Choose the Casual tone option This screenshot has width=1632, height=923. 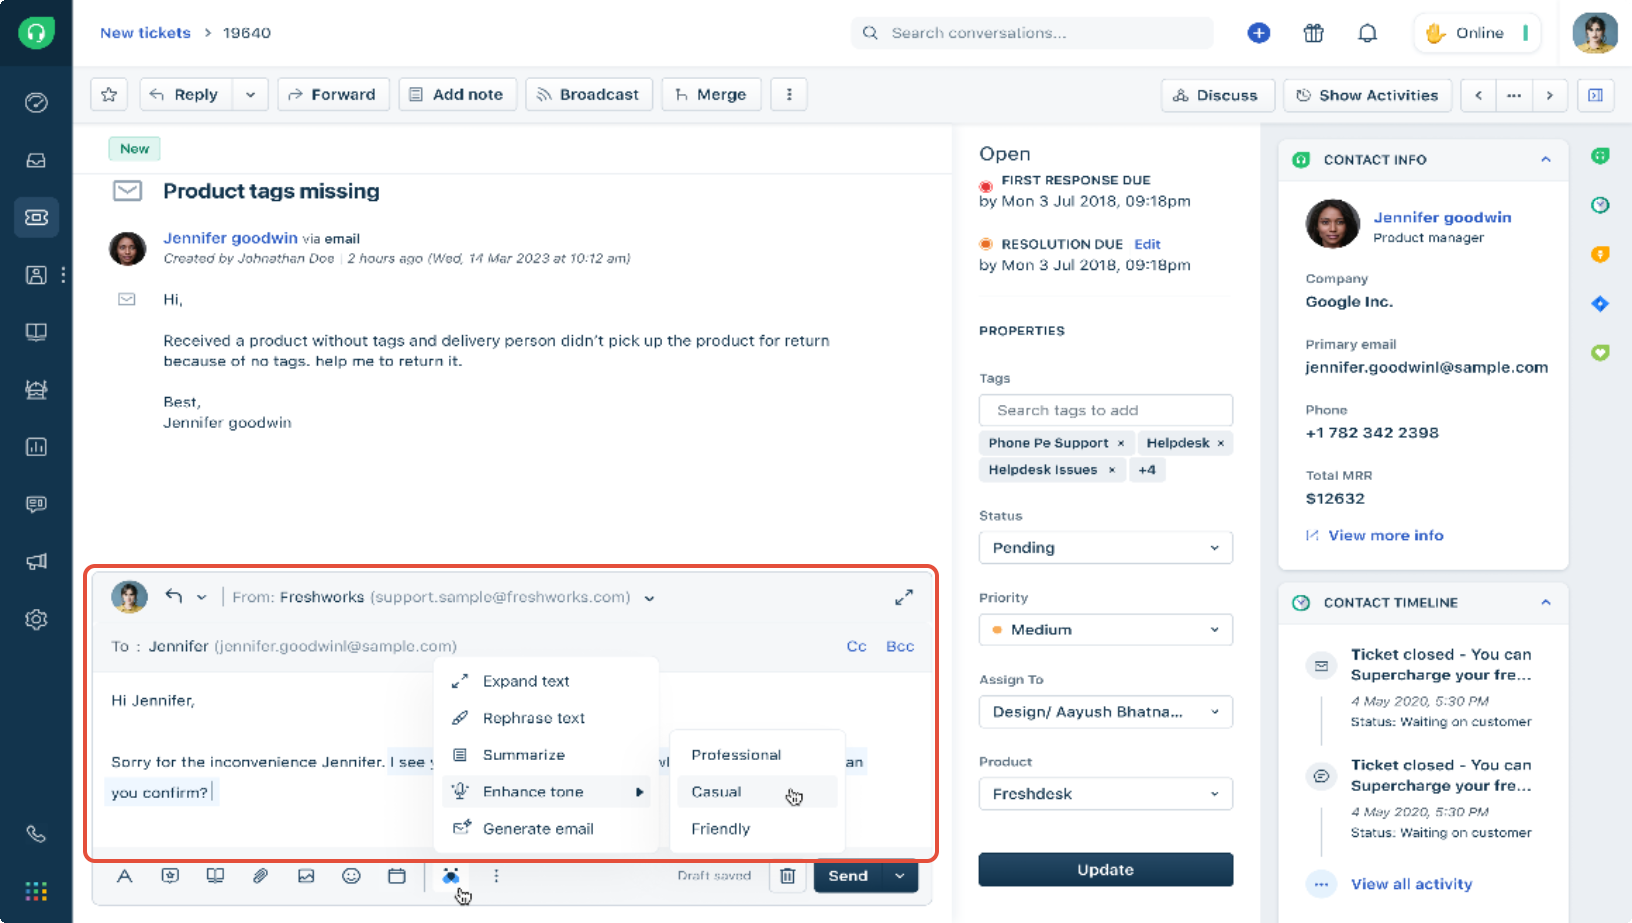pyautogui.click(x=757, y=792)
